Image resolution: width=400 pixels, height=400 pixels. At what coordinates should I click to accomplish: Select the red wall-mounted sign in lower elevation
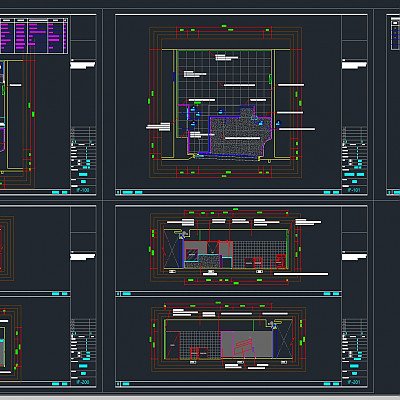[243, 347]
